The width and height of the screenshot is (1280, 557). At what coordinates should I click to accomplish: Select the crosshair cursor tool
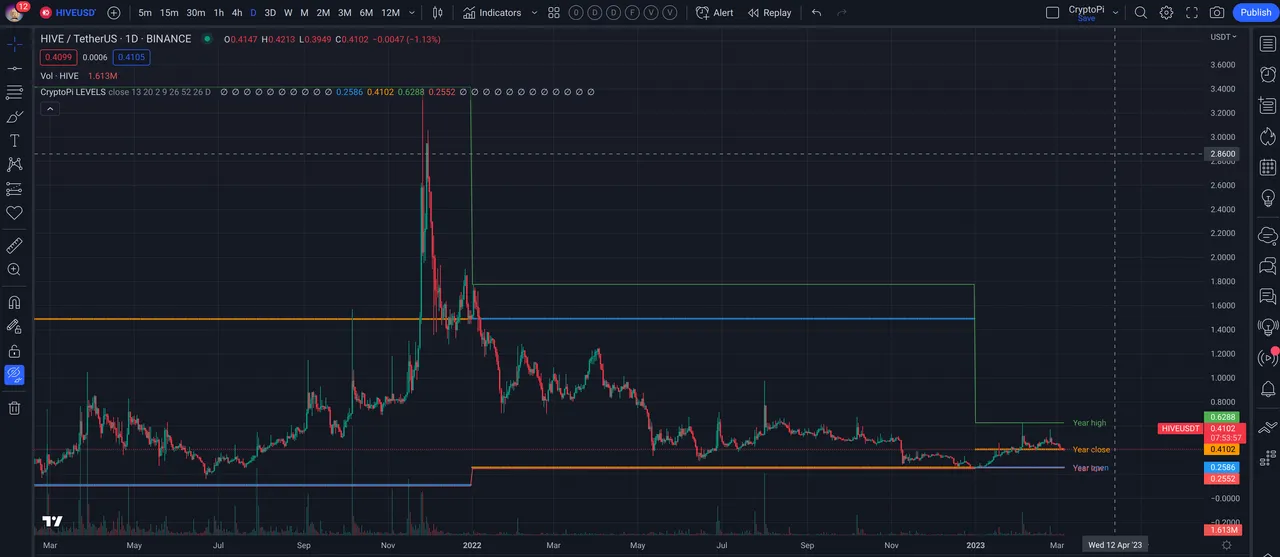(x=14, y=44)
